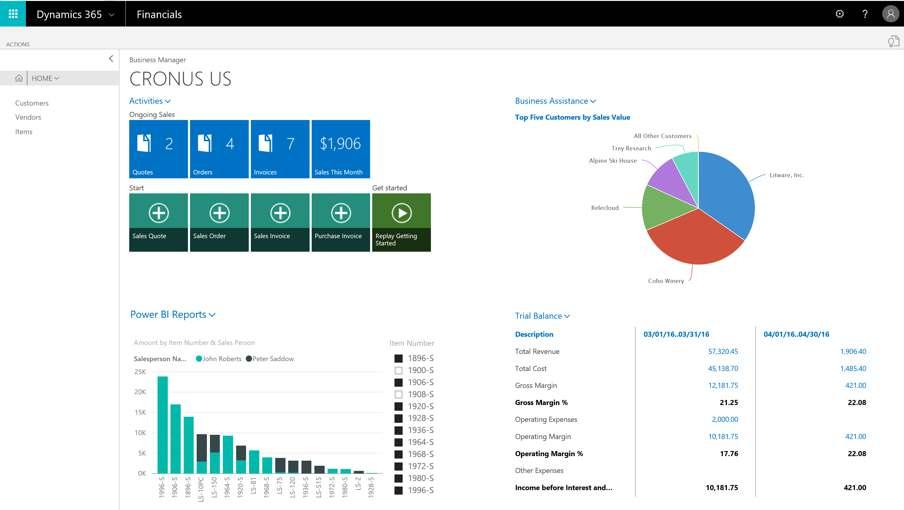This screenshot has height=510, width=904.
Task: Expand the Activities dropdown
Action: tap(150, 101)
